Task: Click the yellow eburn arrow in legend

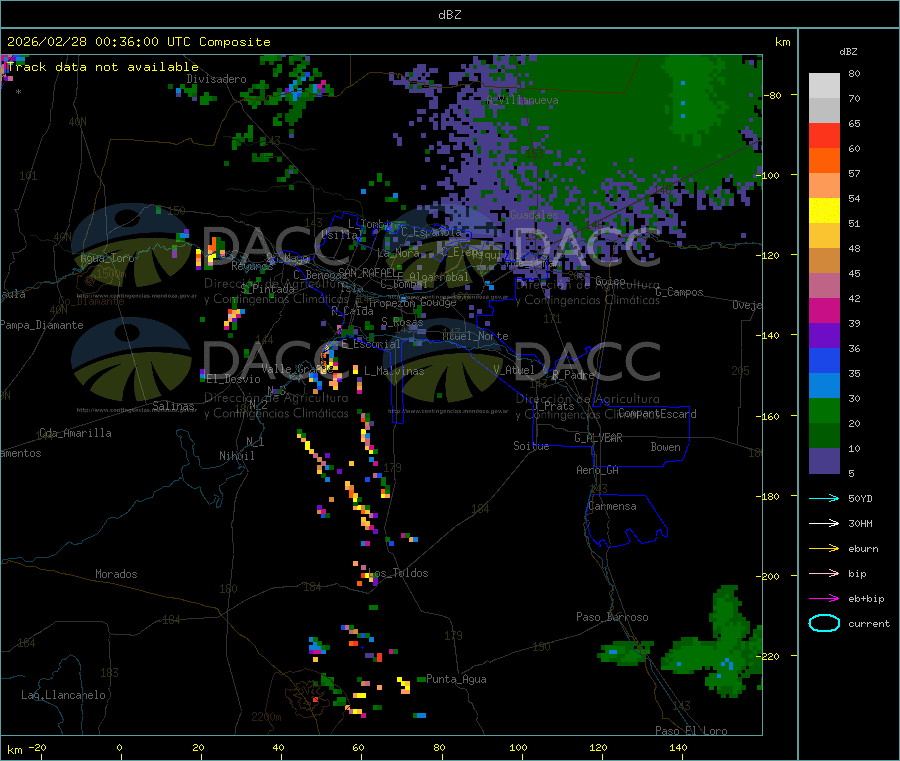Action: click(x=824, y=549)
